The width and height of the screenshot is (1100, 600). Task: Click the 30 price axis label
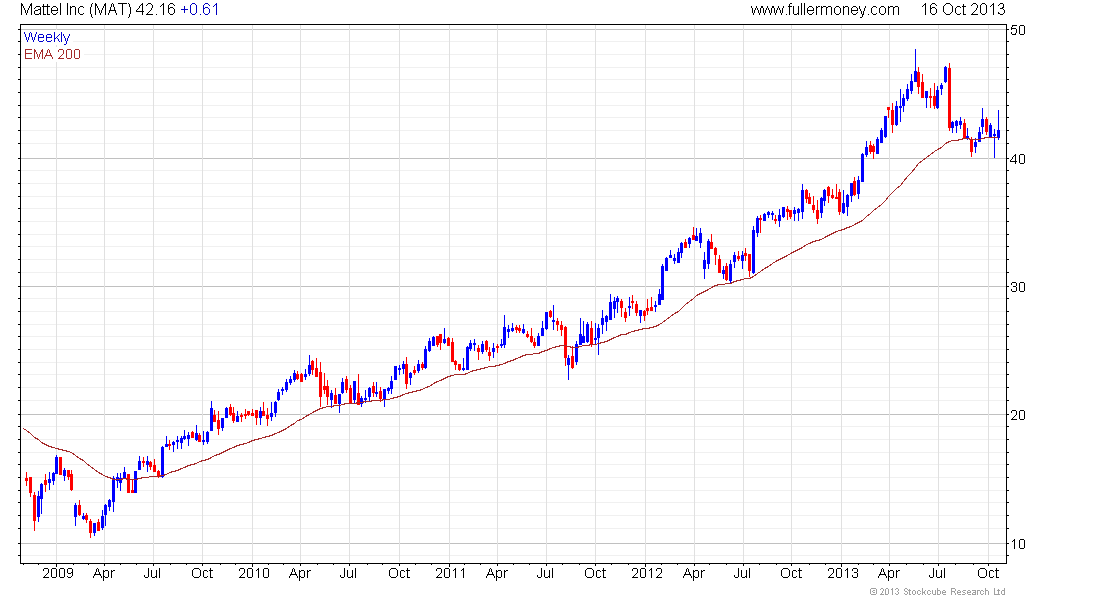1018,287
